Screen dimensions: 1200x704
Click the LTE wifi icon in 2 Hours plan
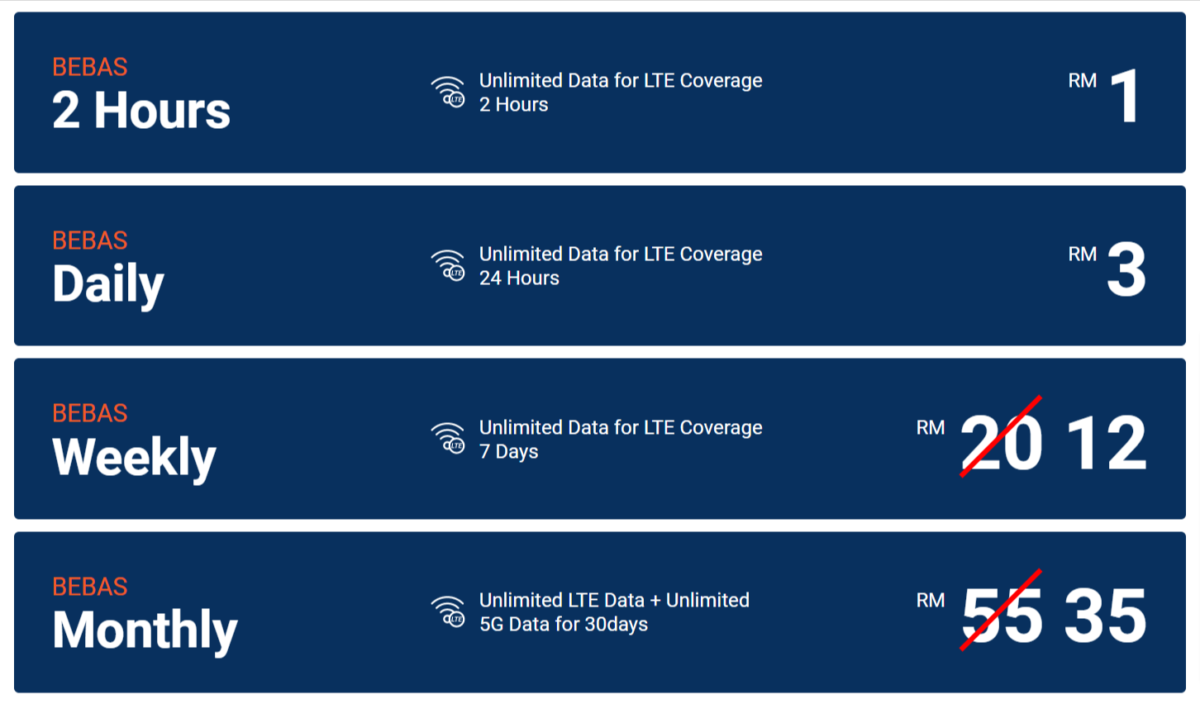tap(448, 92)
